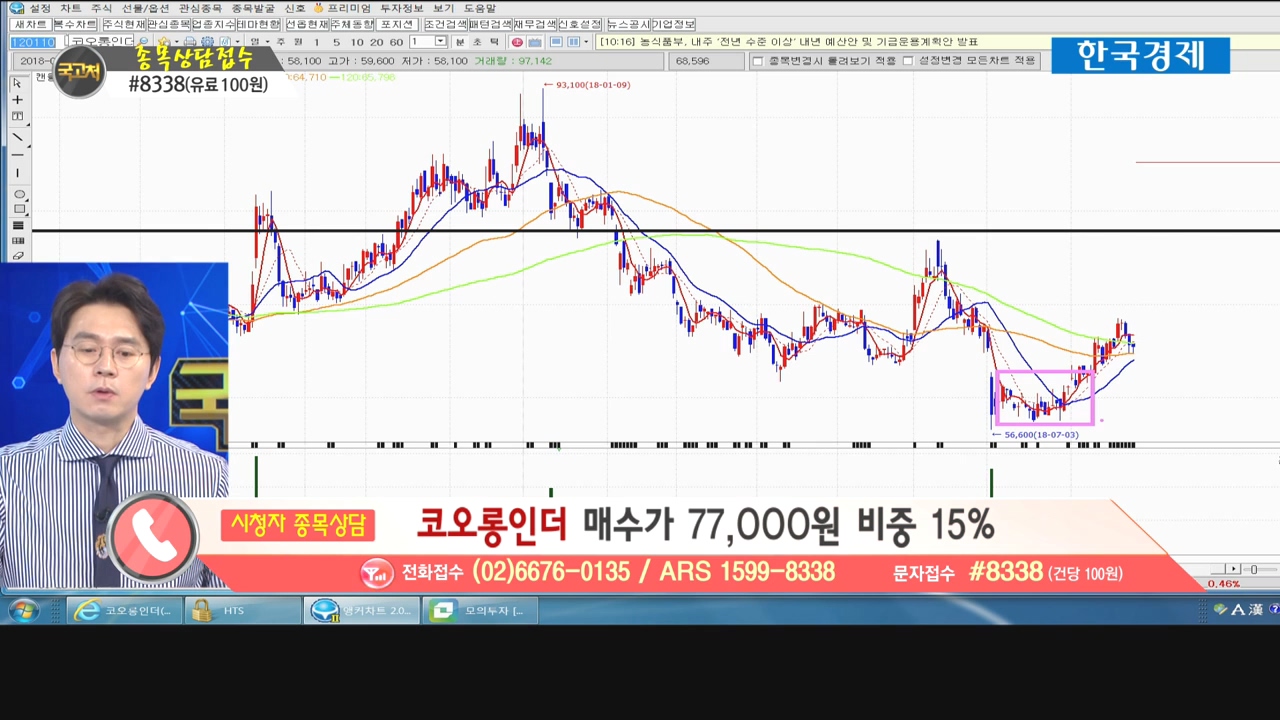The height and width of the screenshot is (720, 1280).
Task: Select the ellipse drawing tool
Action: coord(18,194)
